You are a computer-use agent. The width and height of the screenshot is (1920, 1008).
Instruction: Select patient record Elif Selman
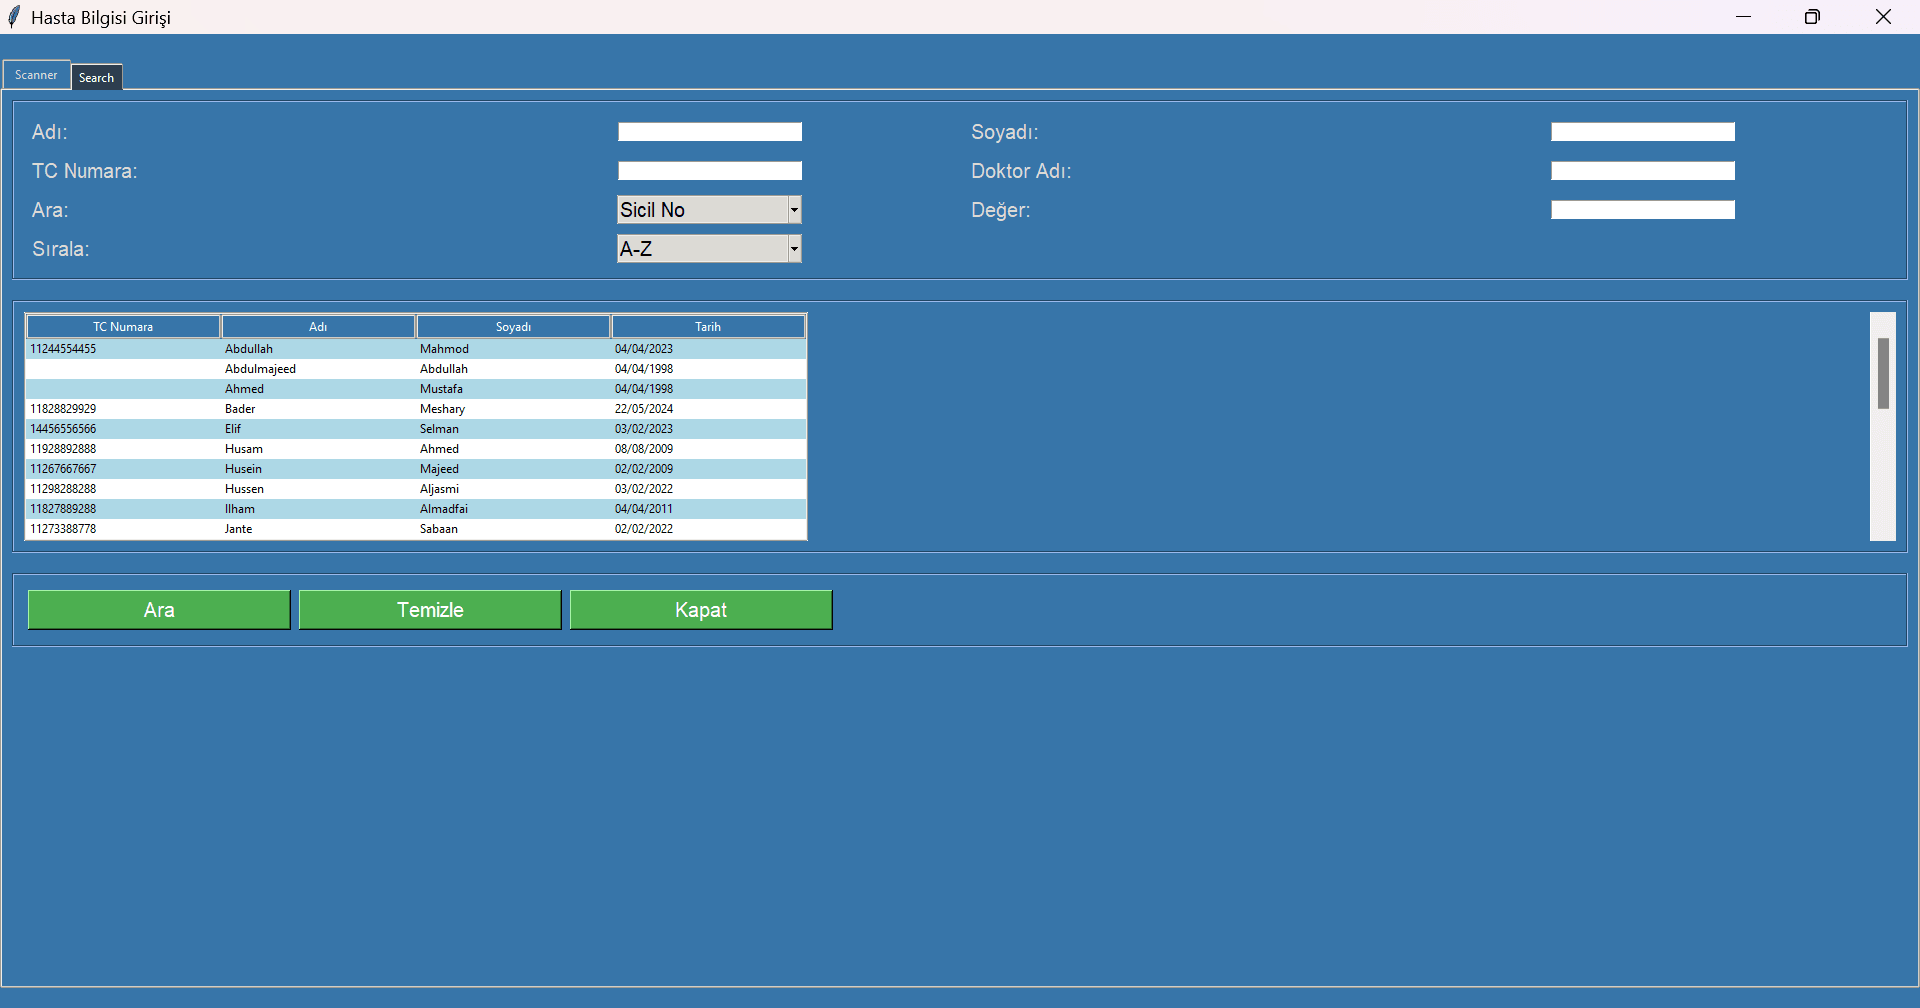click(400, 428)
